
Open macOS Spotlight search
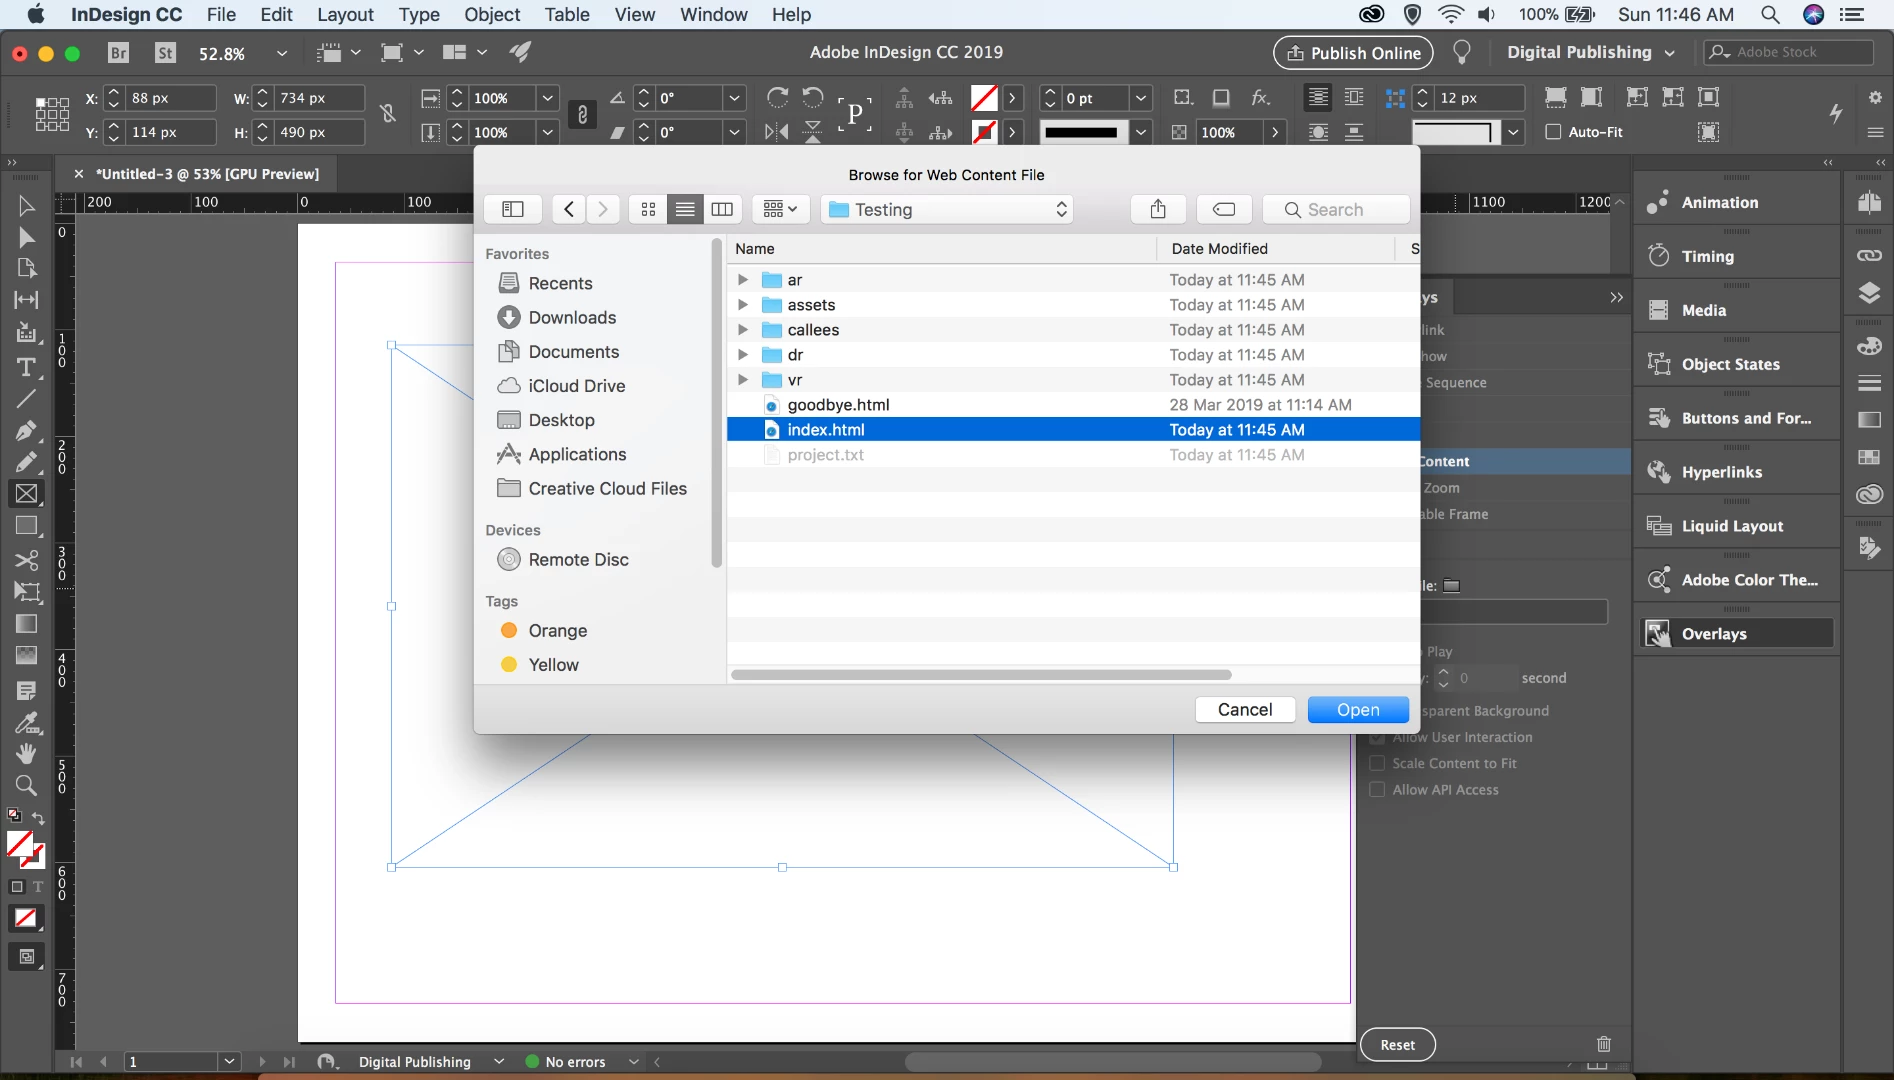(x=1770, y=14)
